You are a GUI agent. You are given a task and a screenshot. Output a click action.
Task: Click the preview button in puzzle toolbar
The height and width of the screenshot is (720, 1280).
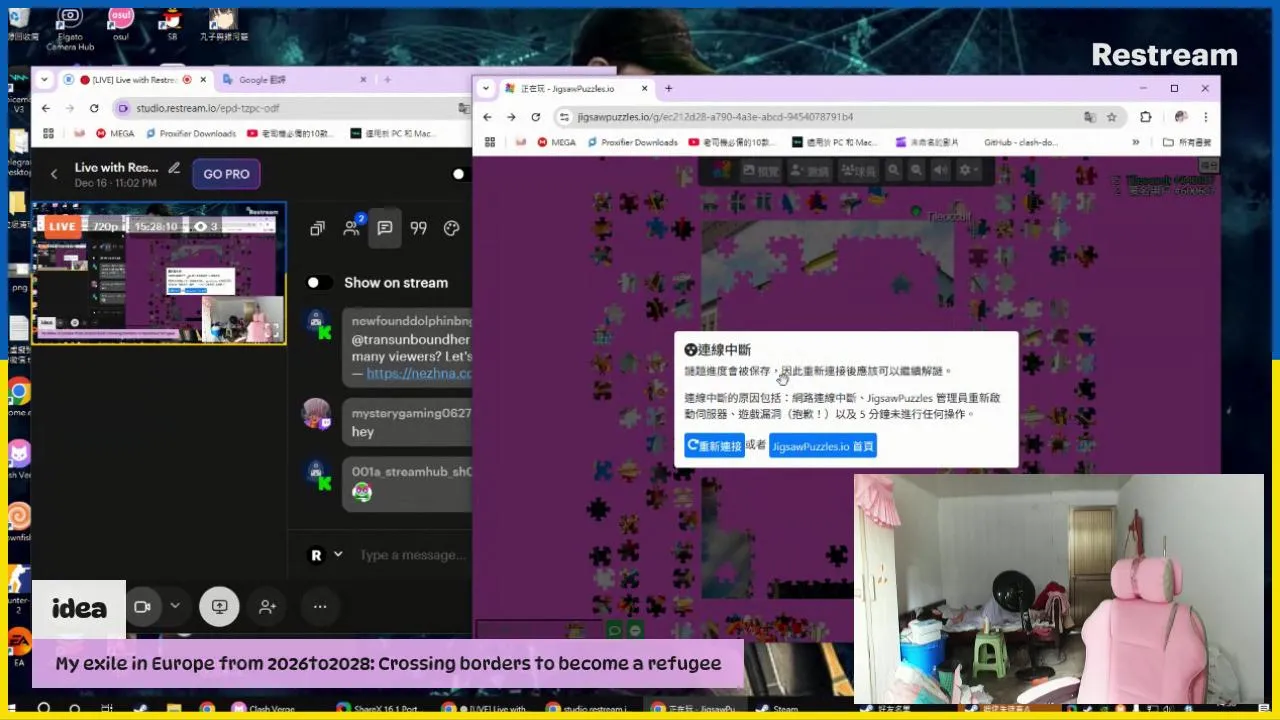pos(761,171)
